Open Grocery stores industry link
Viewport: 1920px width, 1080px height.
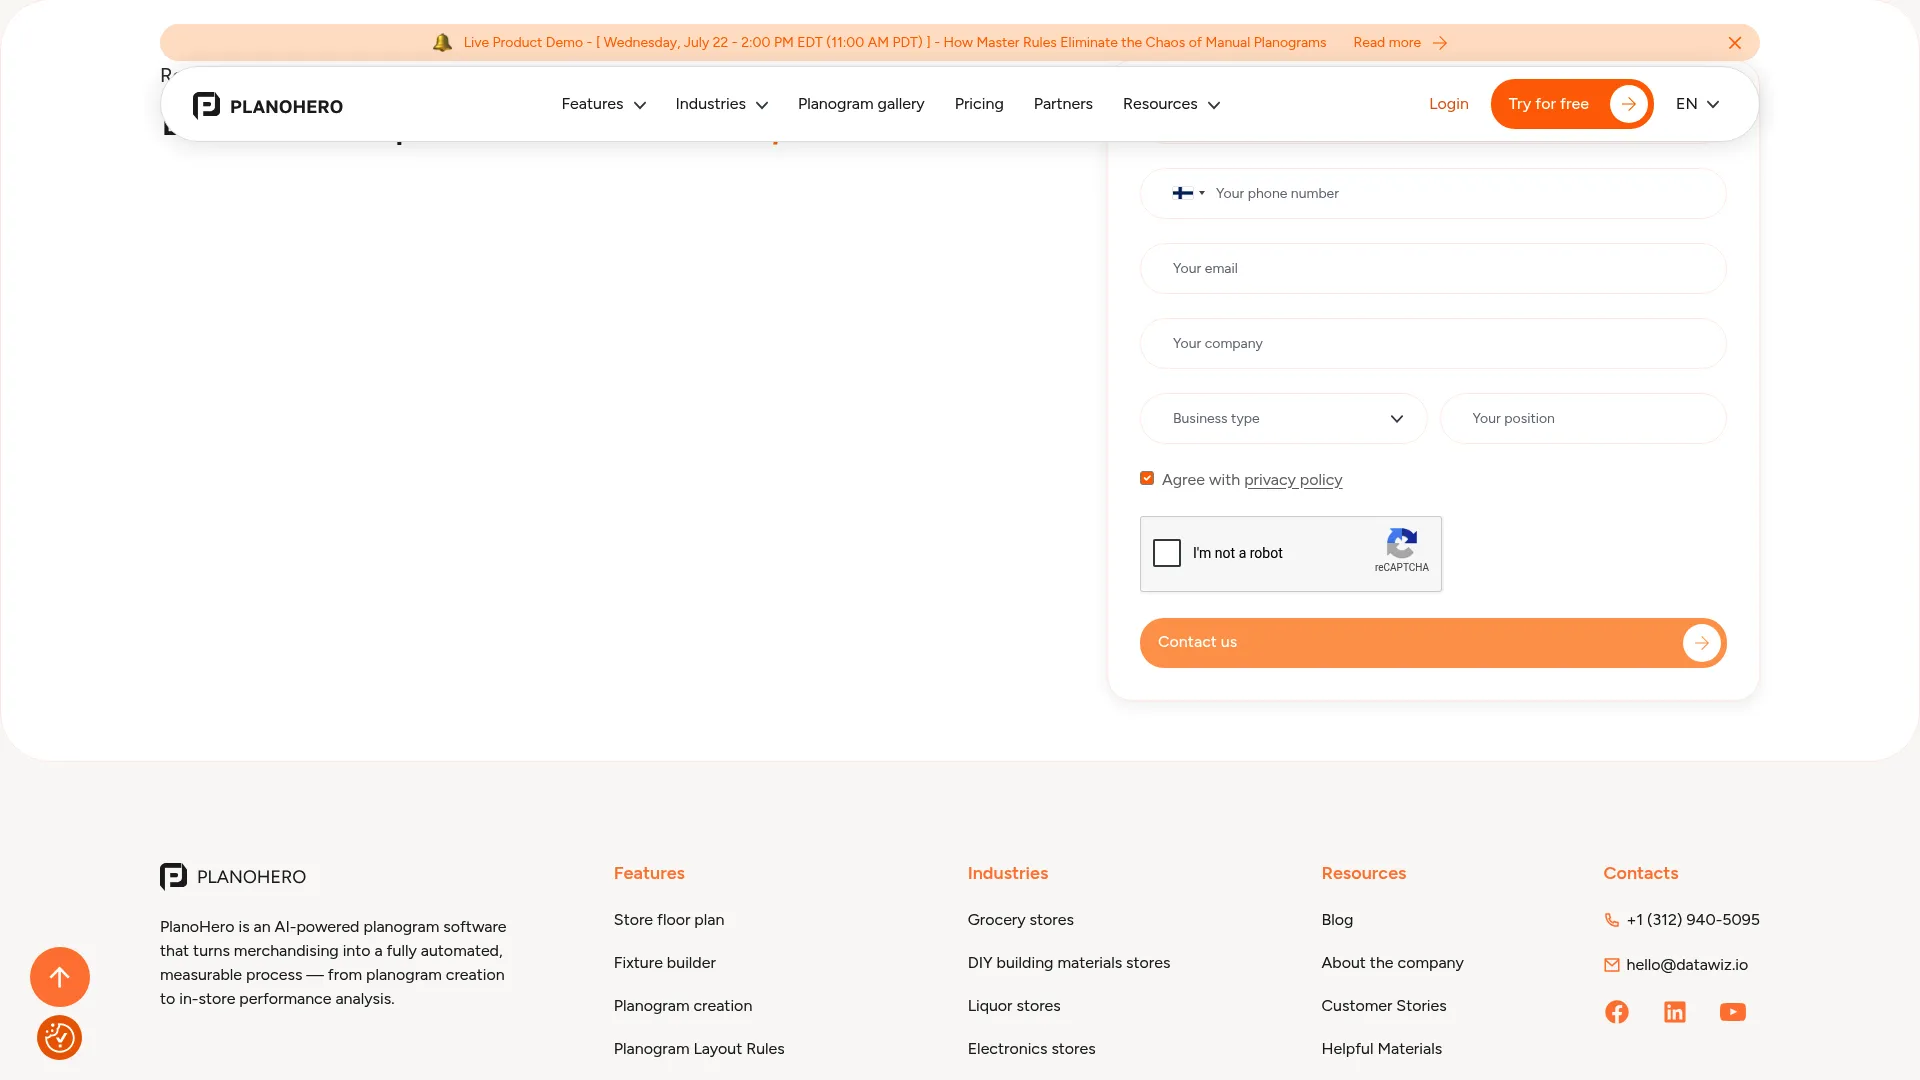1021,920
